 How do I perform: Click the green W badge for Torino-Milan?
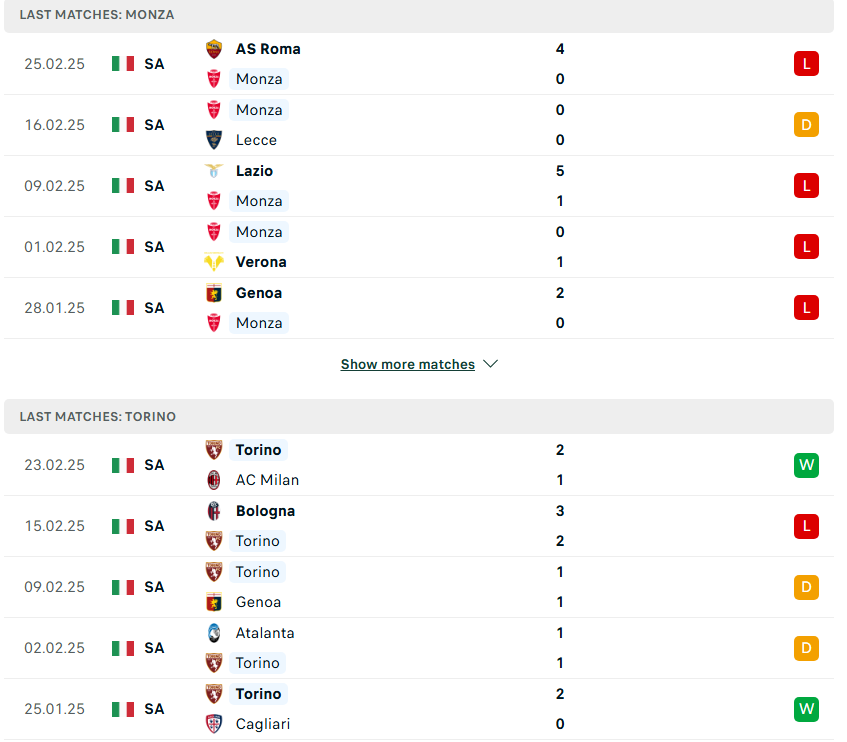pos(806,465)
